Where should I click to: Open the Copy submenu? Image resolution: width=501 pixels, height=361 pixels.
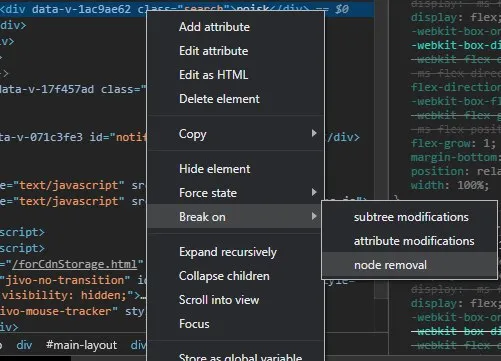[x=235, y=134]
